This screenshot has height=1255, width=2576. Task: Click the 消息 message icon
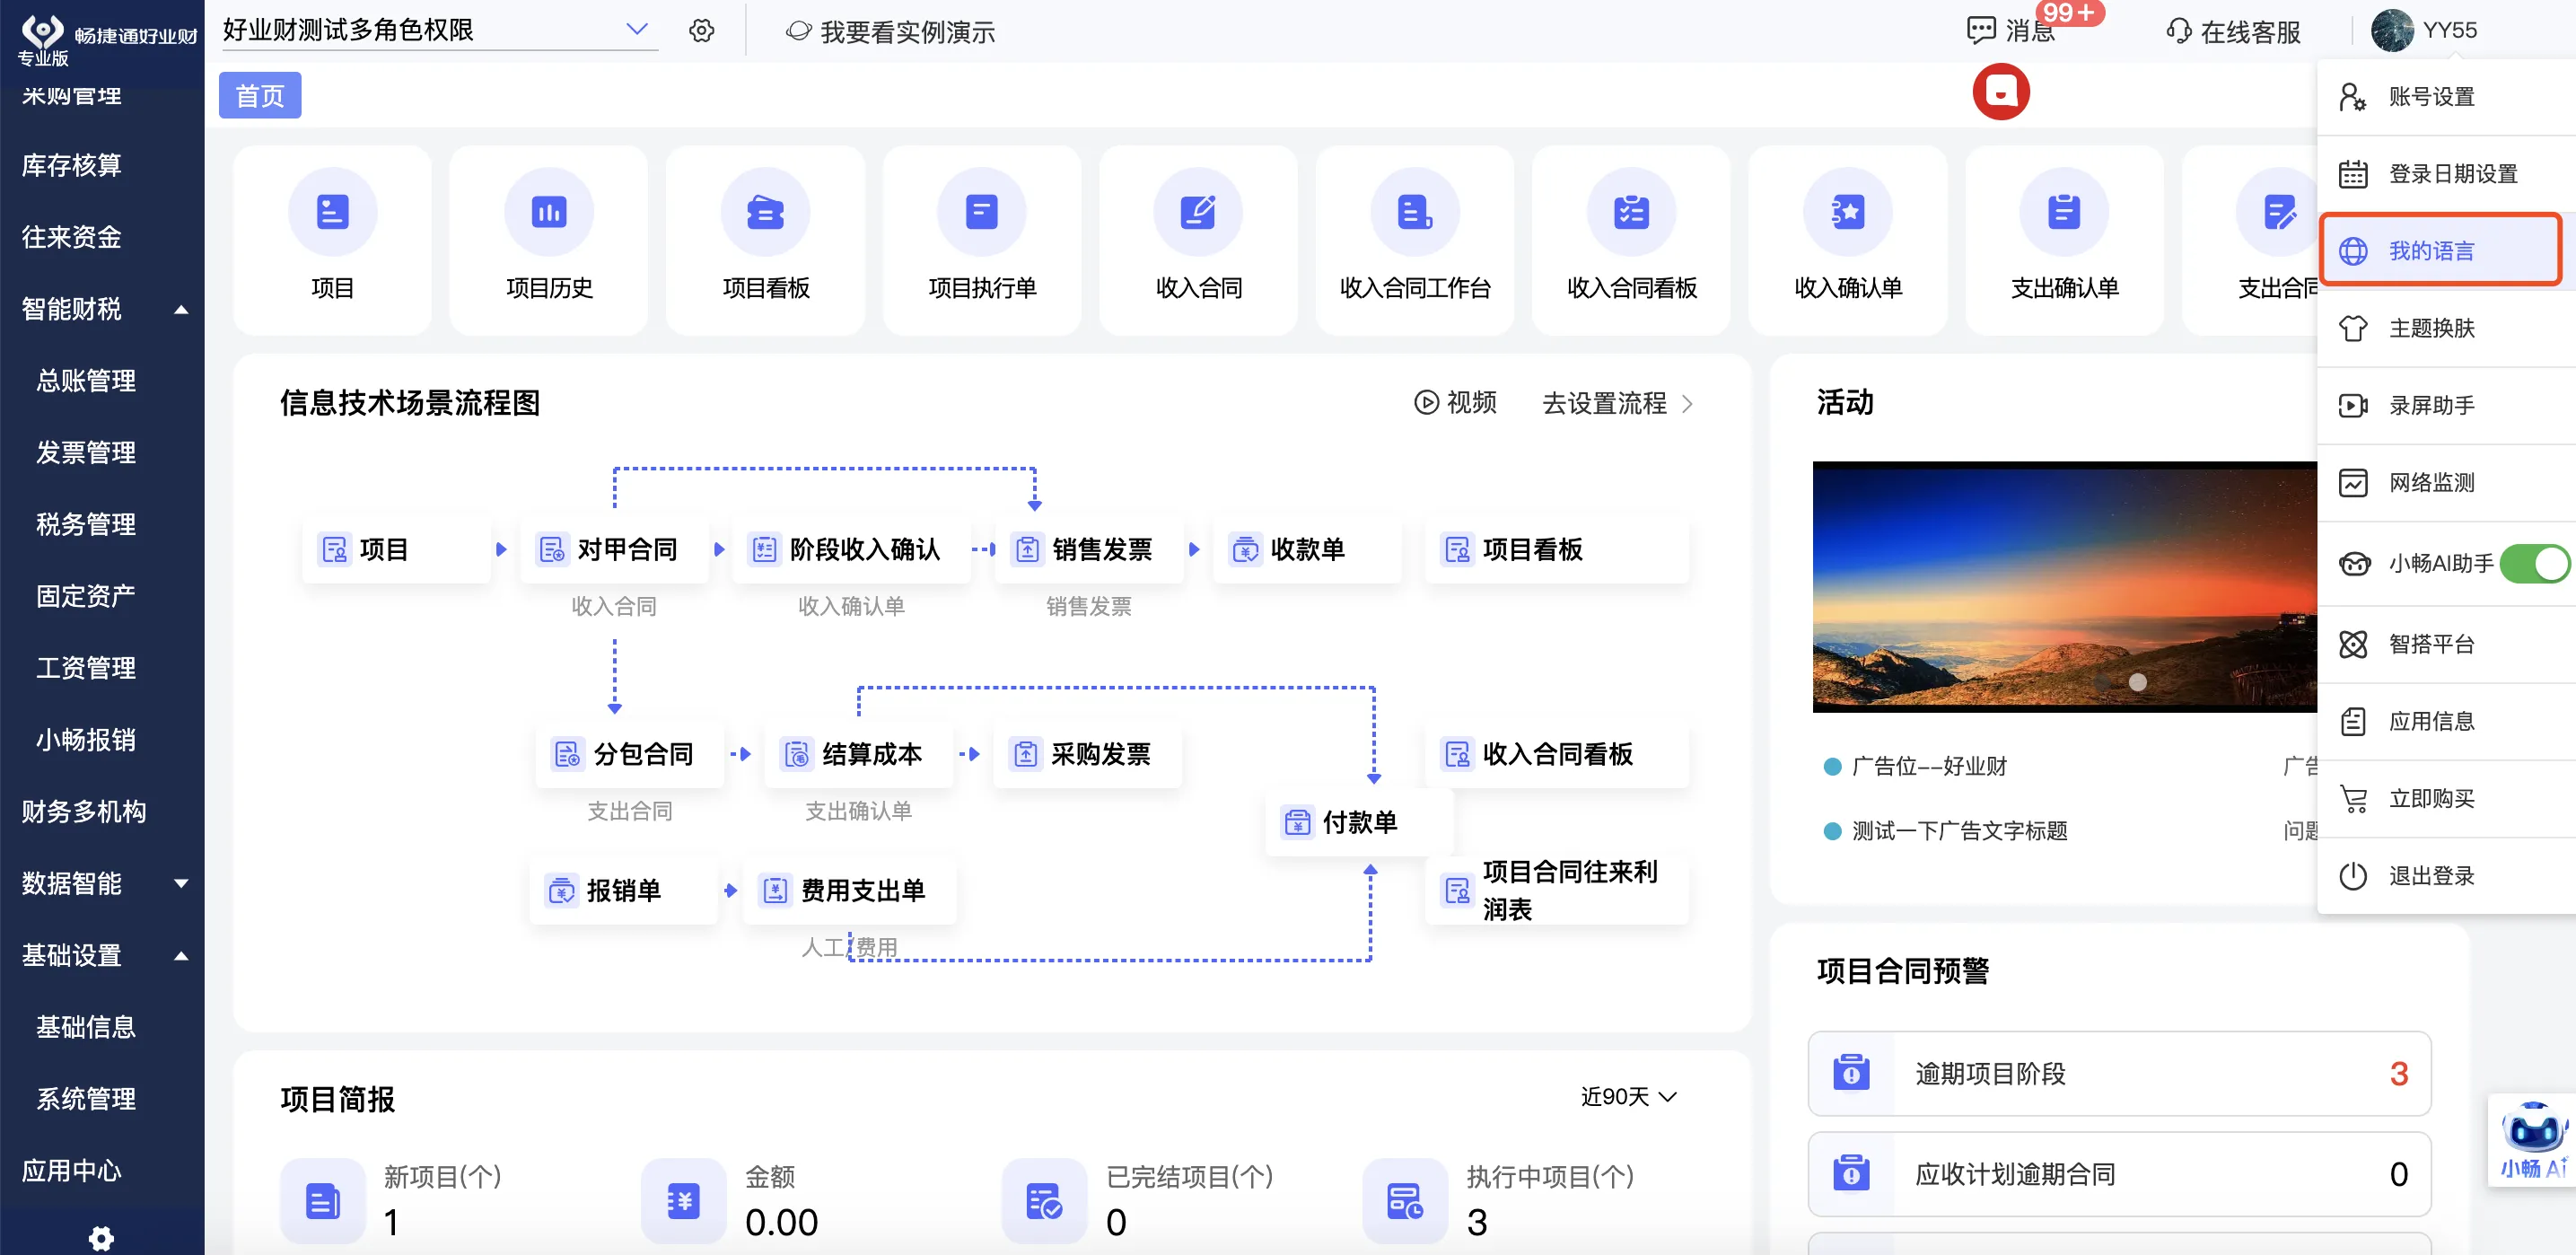coord(1981,31)
